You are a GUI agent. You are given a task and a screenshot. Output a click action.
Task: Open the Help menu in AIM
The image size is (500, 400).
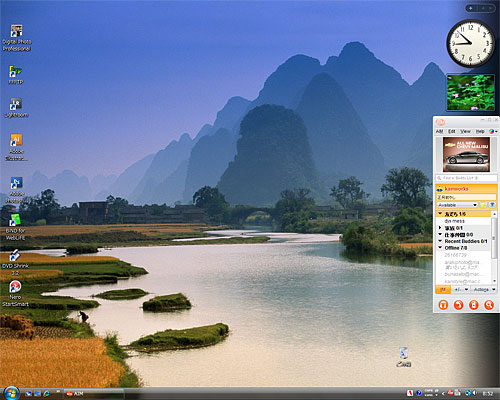point(480,131)
